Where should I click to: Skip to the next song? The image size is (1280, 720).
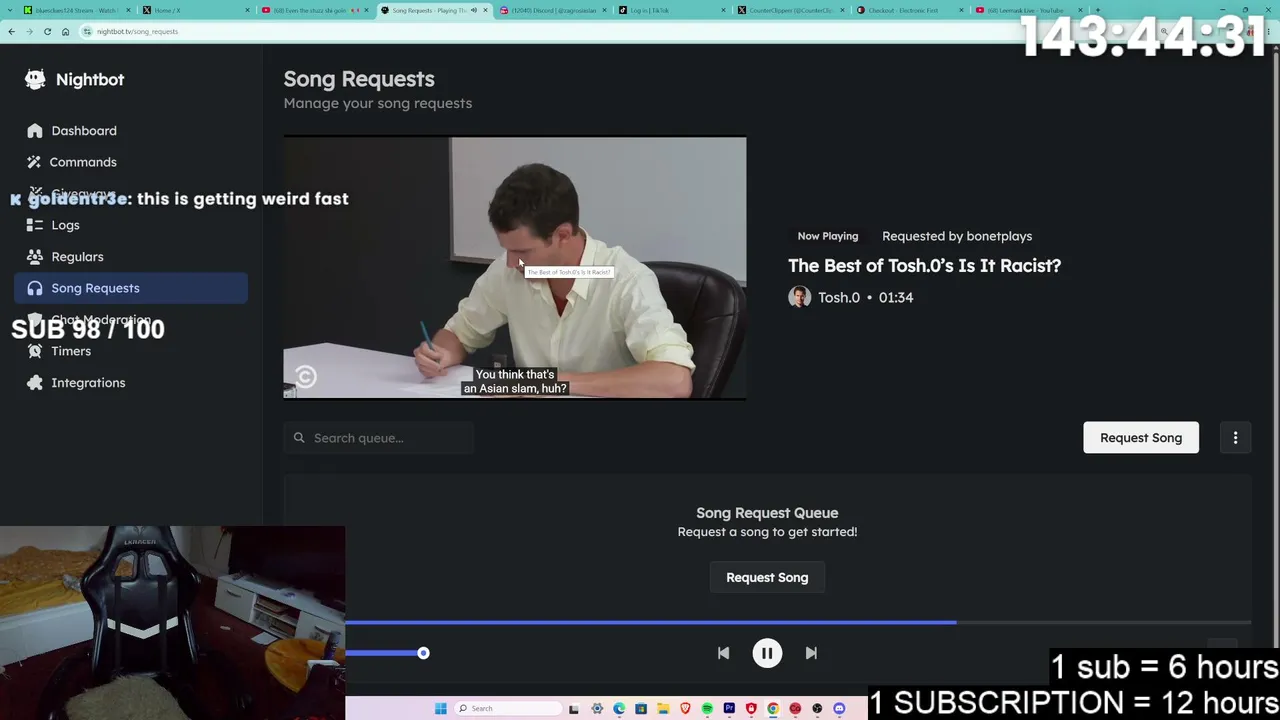pyautogui.click(x=811, y=653)
